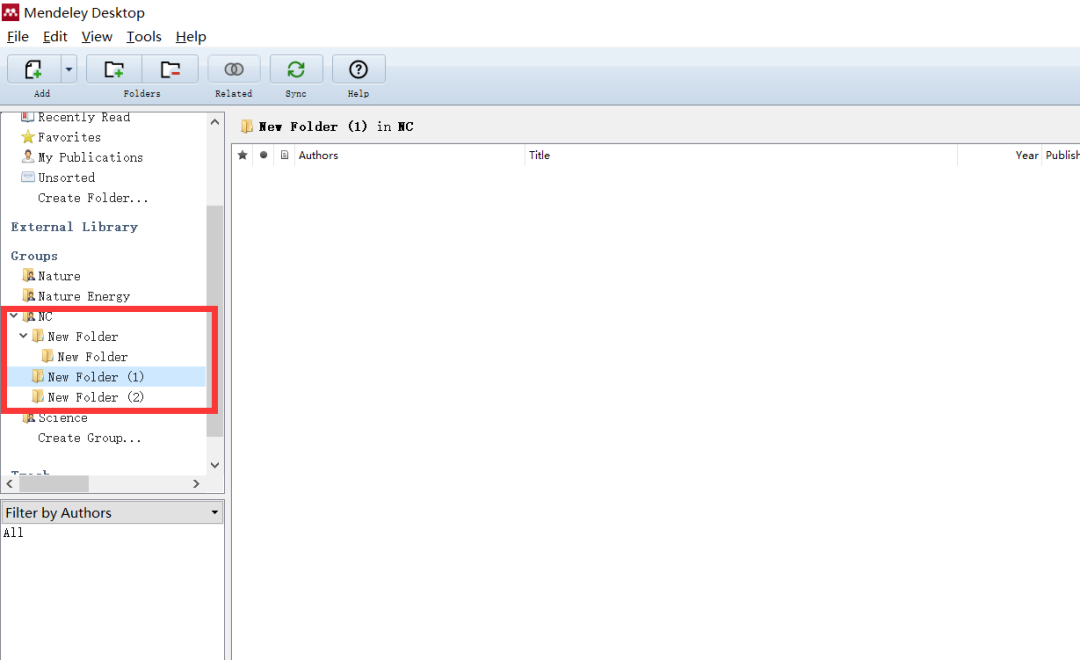Click the sidebar horizontal scrollbar thumb
This screenshot has height=660, width=1080.
(x=54, y=484)
